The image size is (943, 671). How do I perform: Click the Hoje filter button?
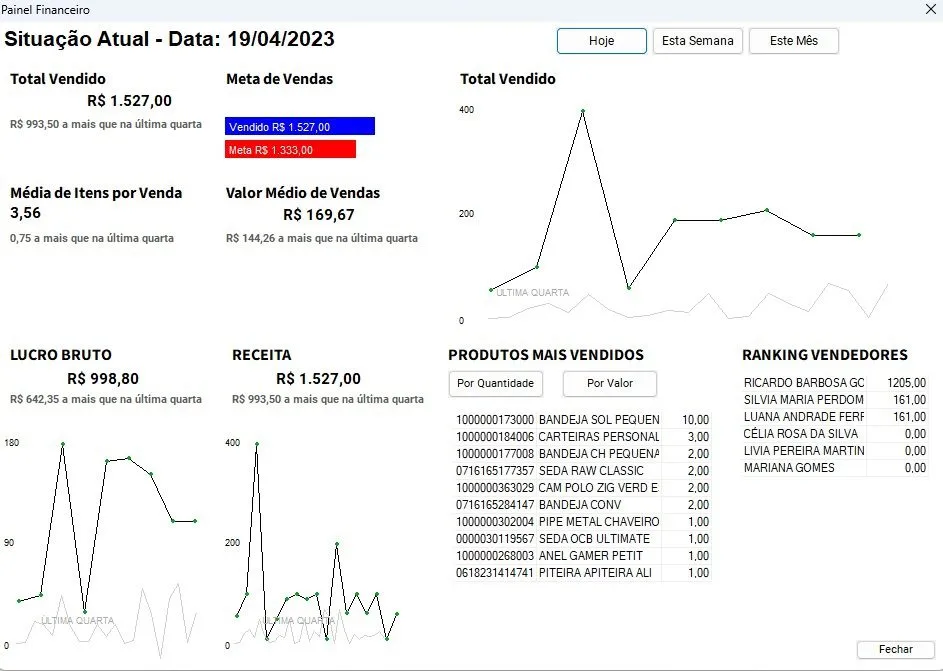point(600,41)
